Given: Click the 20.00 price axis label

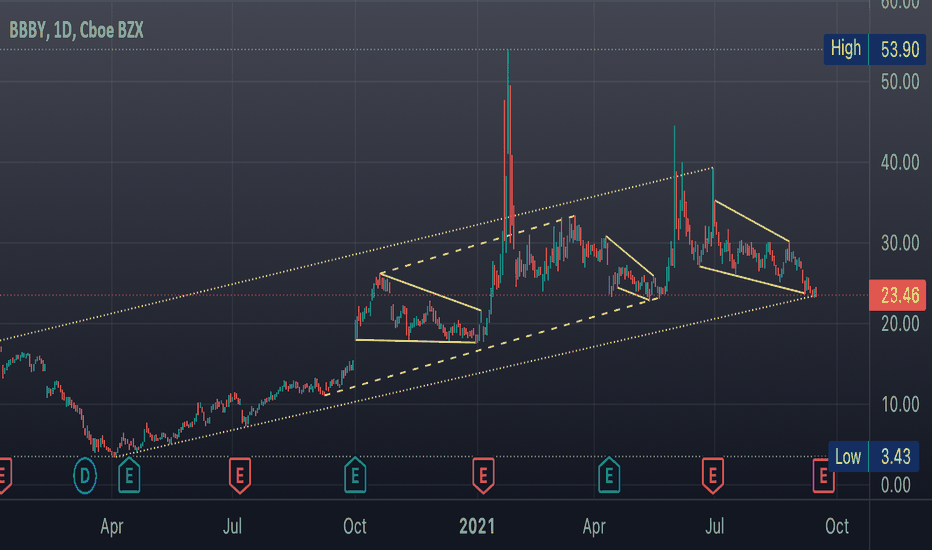Looking at the screenshot, I should (900, 324).
